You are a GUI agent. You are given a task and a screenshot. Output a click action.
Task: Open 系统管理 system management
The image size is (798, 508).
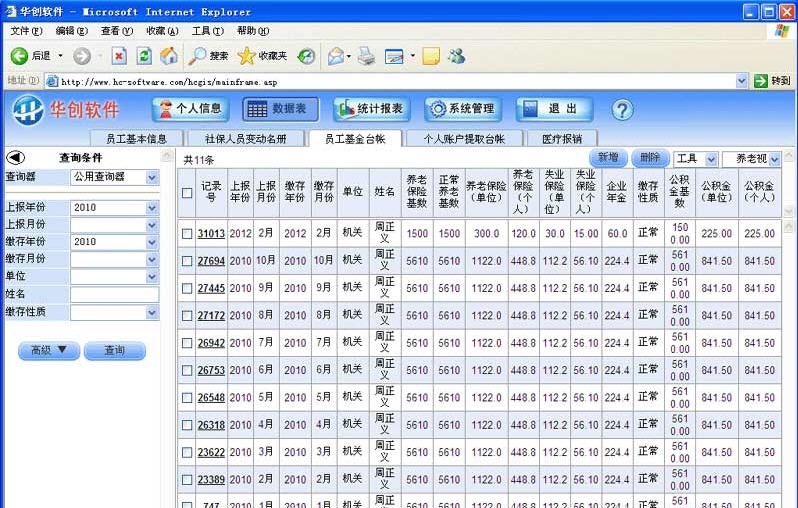click(x=463, y=109)
